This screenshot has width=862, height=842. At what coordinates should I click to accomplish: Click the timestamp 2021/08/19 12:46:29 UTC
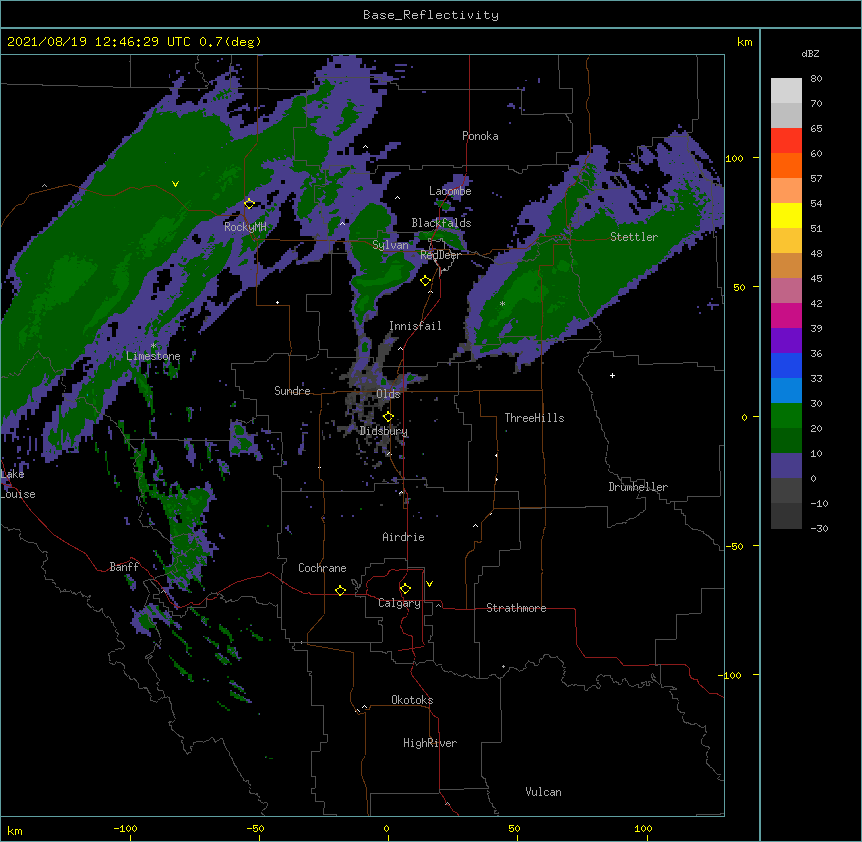click(x=99, y=42)
